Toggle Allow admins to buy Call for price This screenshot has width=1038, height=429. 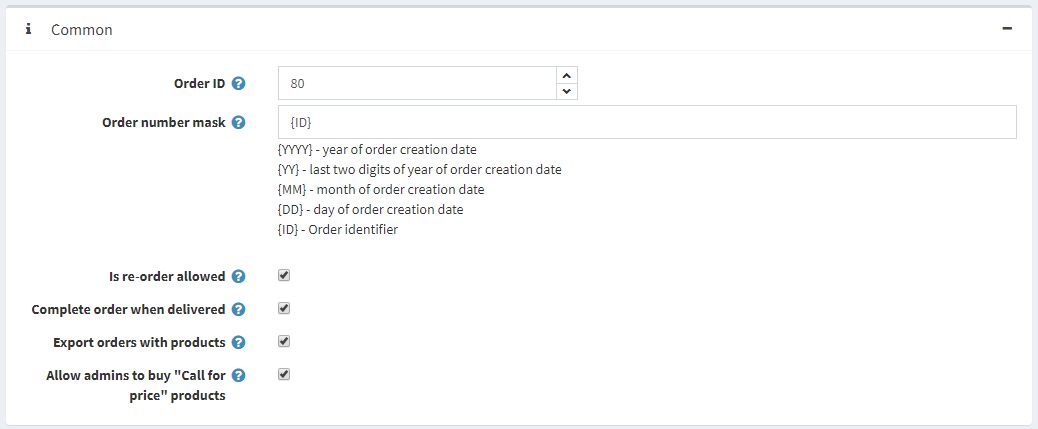(284, 375)
